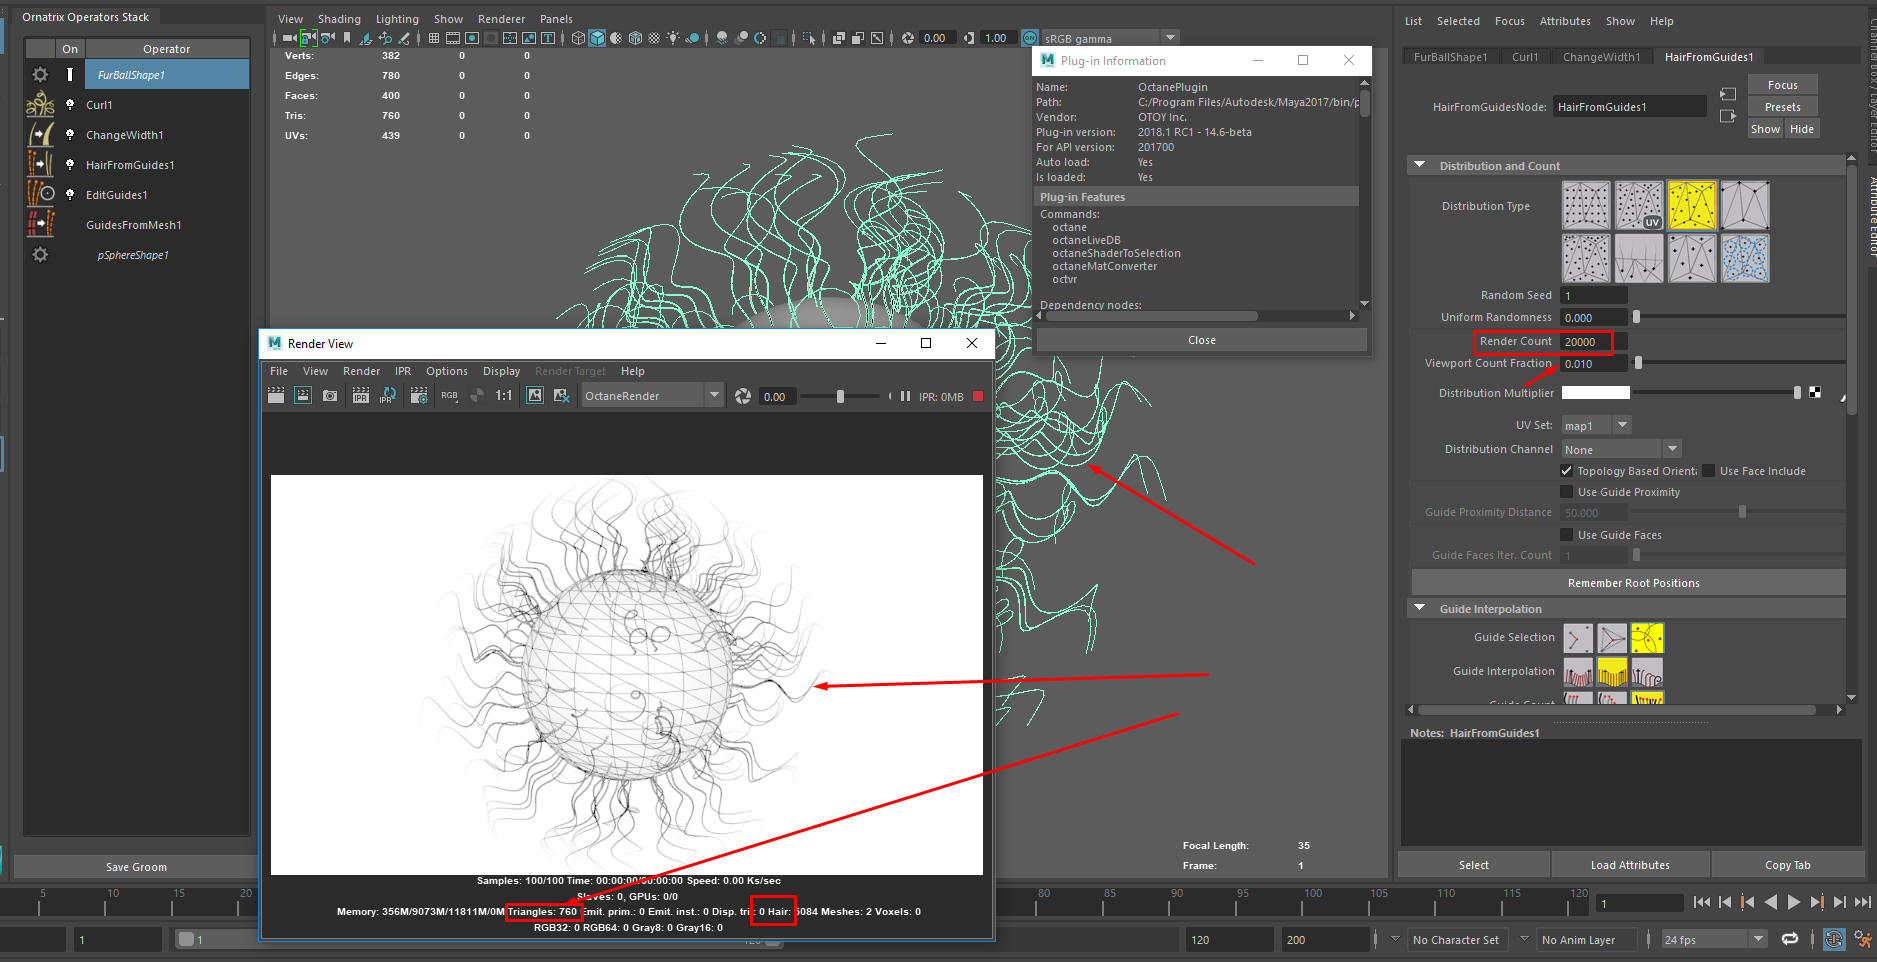Open the Shading menu in the viewport
This screenshot has width=1877, height=962.
pyautogui.click(x=339, y=19)
